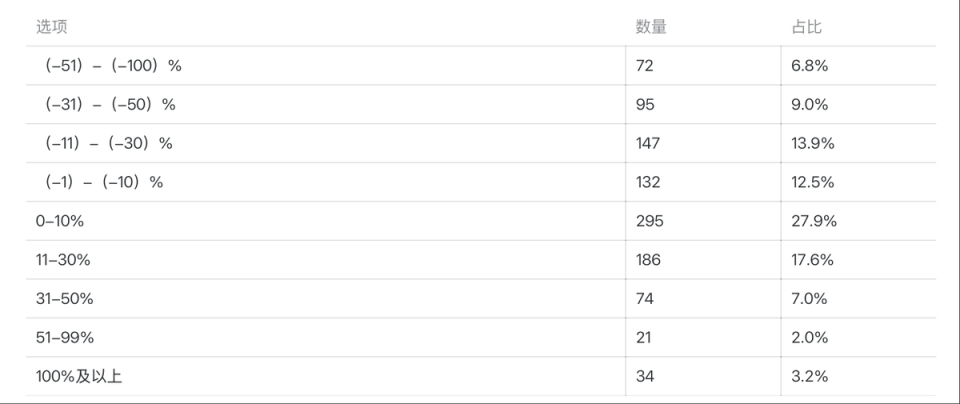Click the quantity value 132

pyautogui.click(x=650, y=183)
